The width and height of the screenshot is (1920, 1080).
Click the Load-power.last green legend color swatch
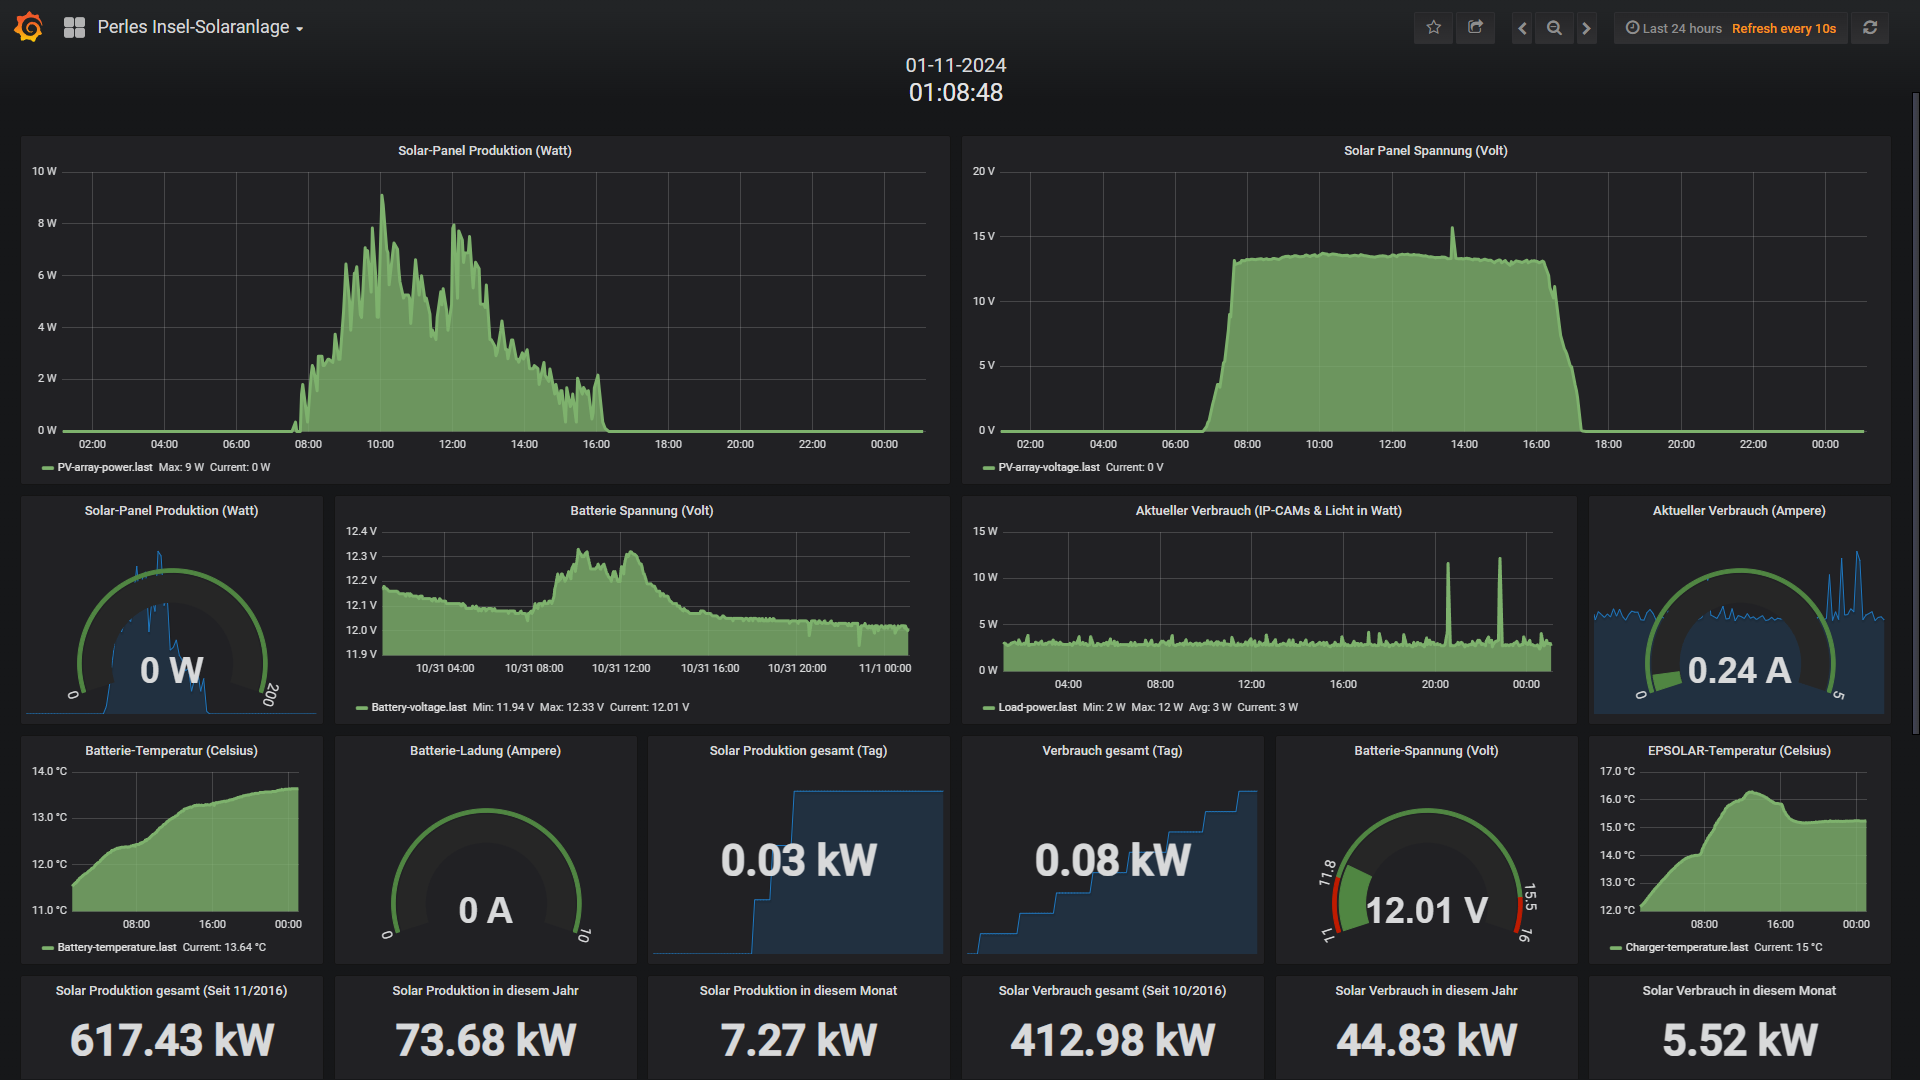pyautogui.click(x=989, y=708)
